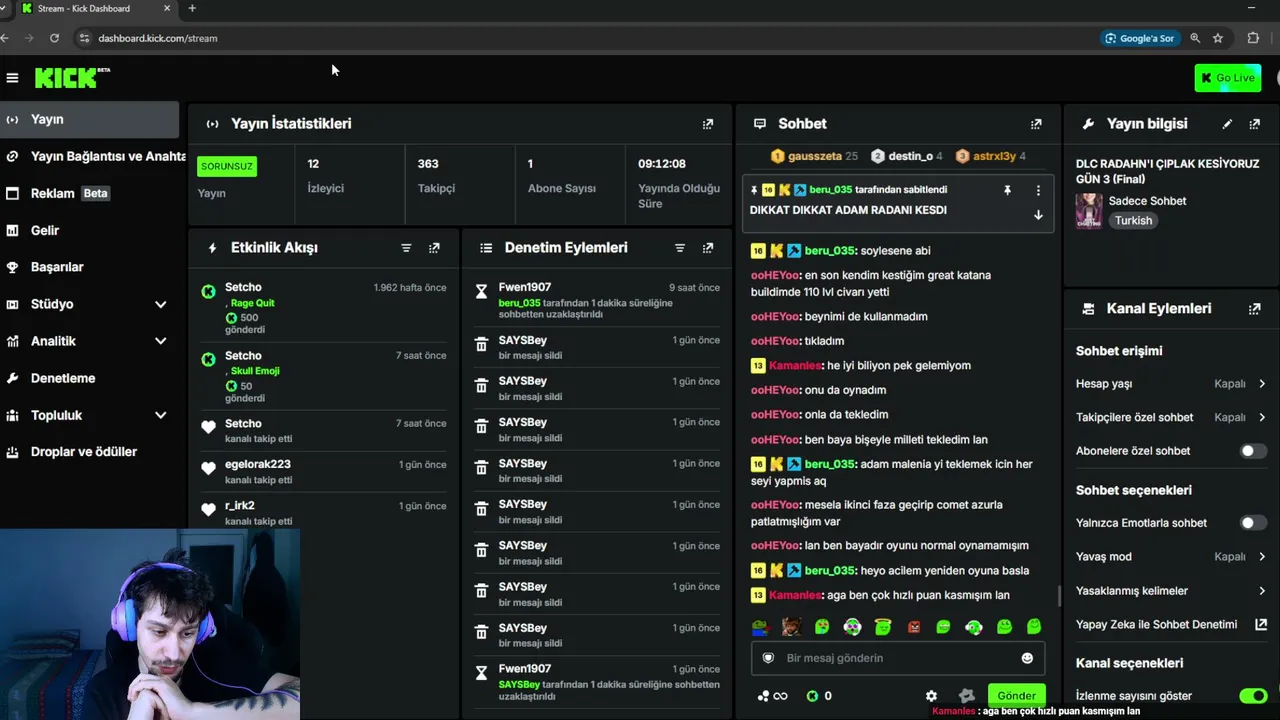Screen dimensions: 1280x720
Task: Open Takipçilere özel sohbet setting options
Action: point(1171,418)
